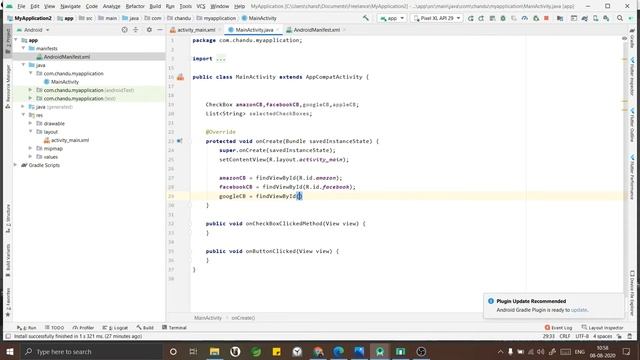Expand the mipmap folder
640x360 pixels.
30,148
